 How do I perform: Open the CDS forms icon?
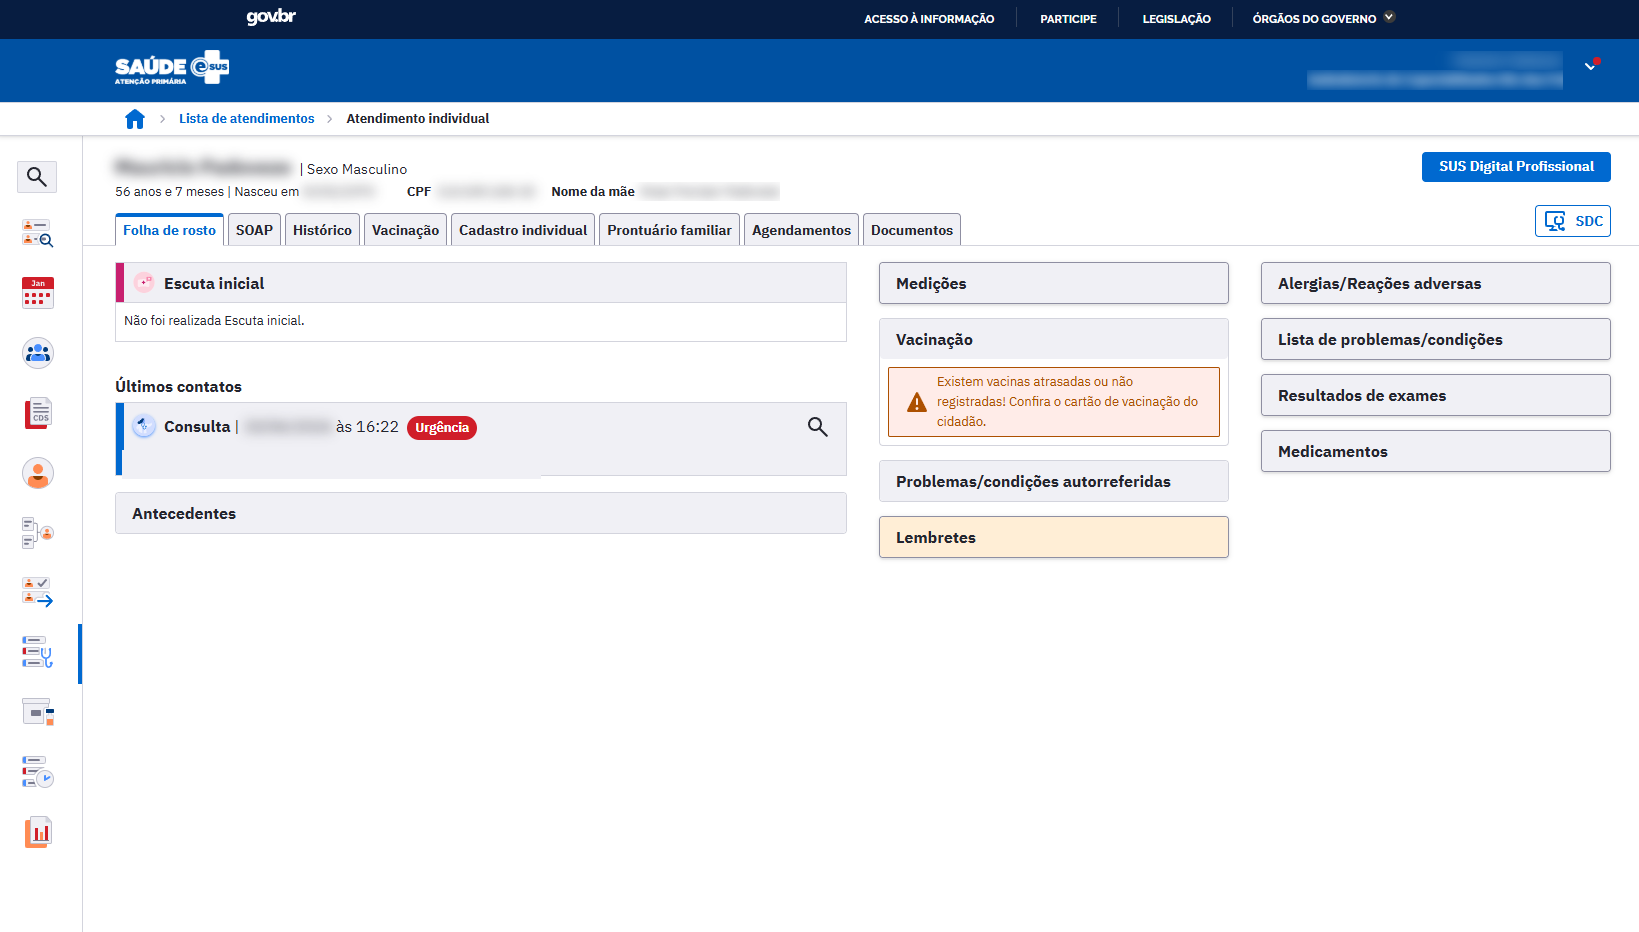tap(38, 413)
